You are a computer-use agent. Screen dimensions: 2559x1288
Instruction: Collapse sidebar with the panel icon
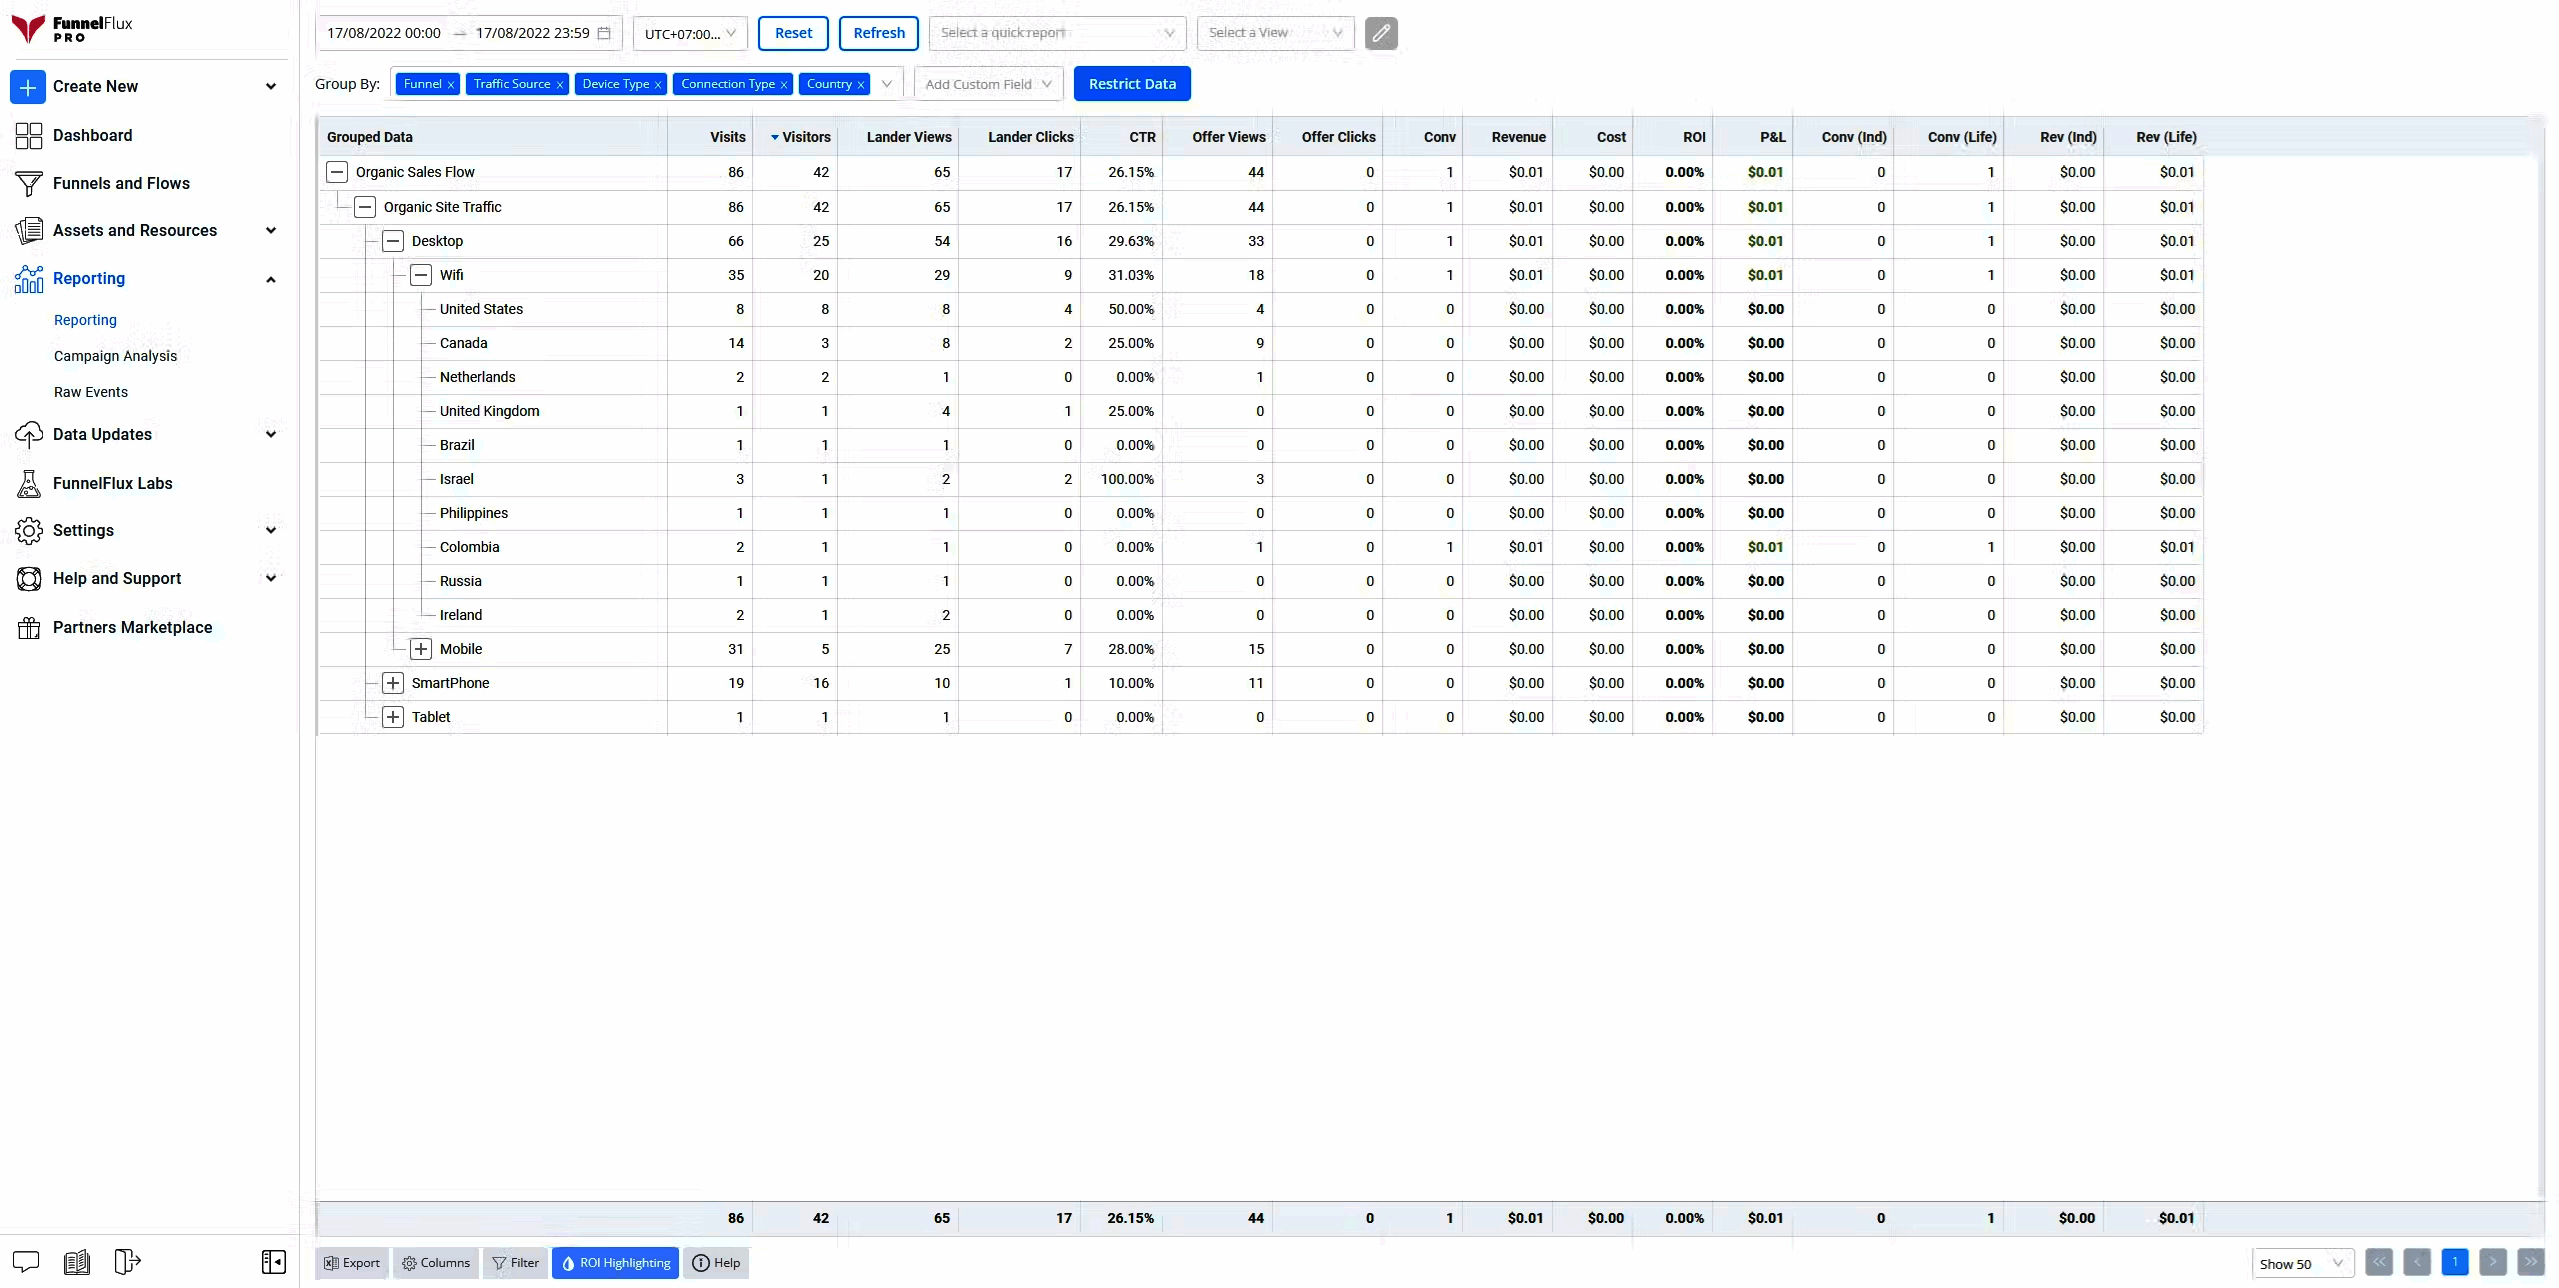(x=273, y=1262)
